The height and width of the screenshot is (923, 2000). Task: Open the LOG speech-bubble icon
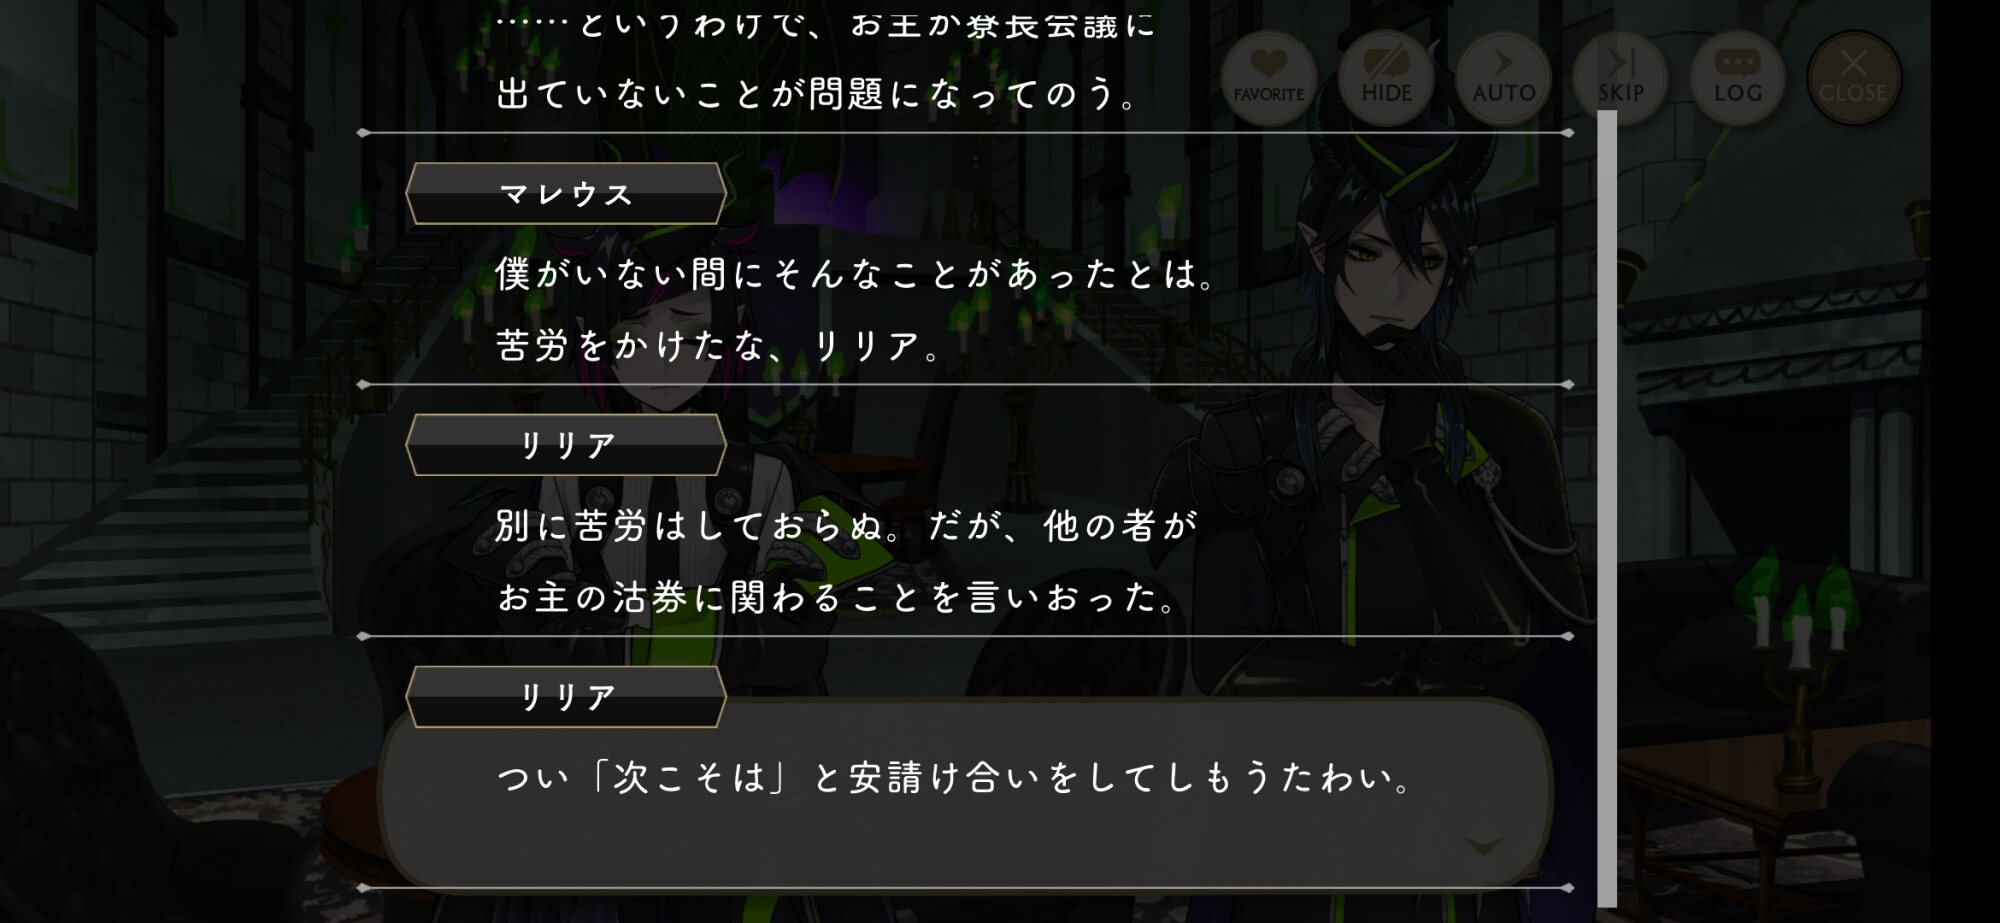(1738, 78)
